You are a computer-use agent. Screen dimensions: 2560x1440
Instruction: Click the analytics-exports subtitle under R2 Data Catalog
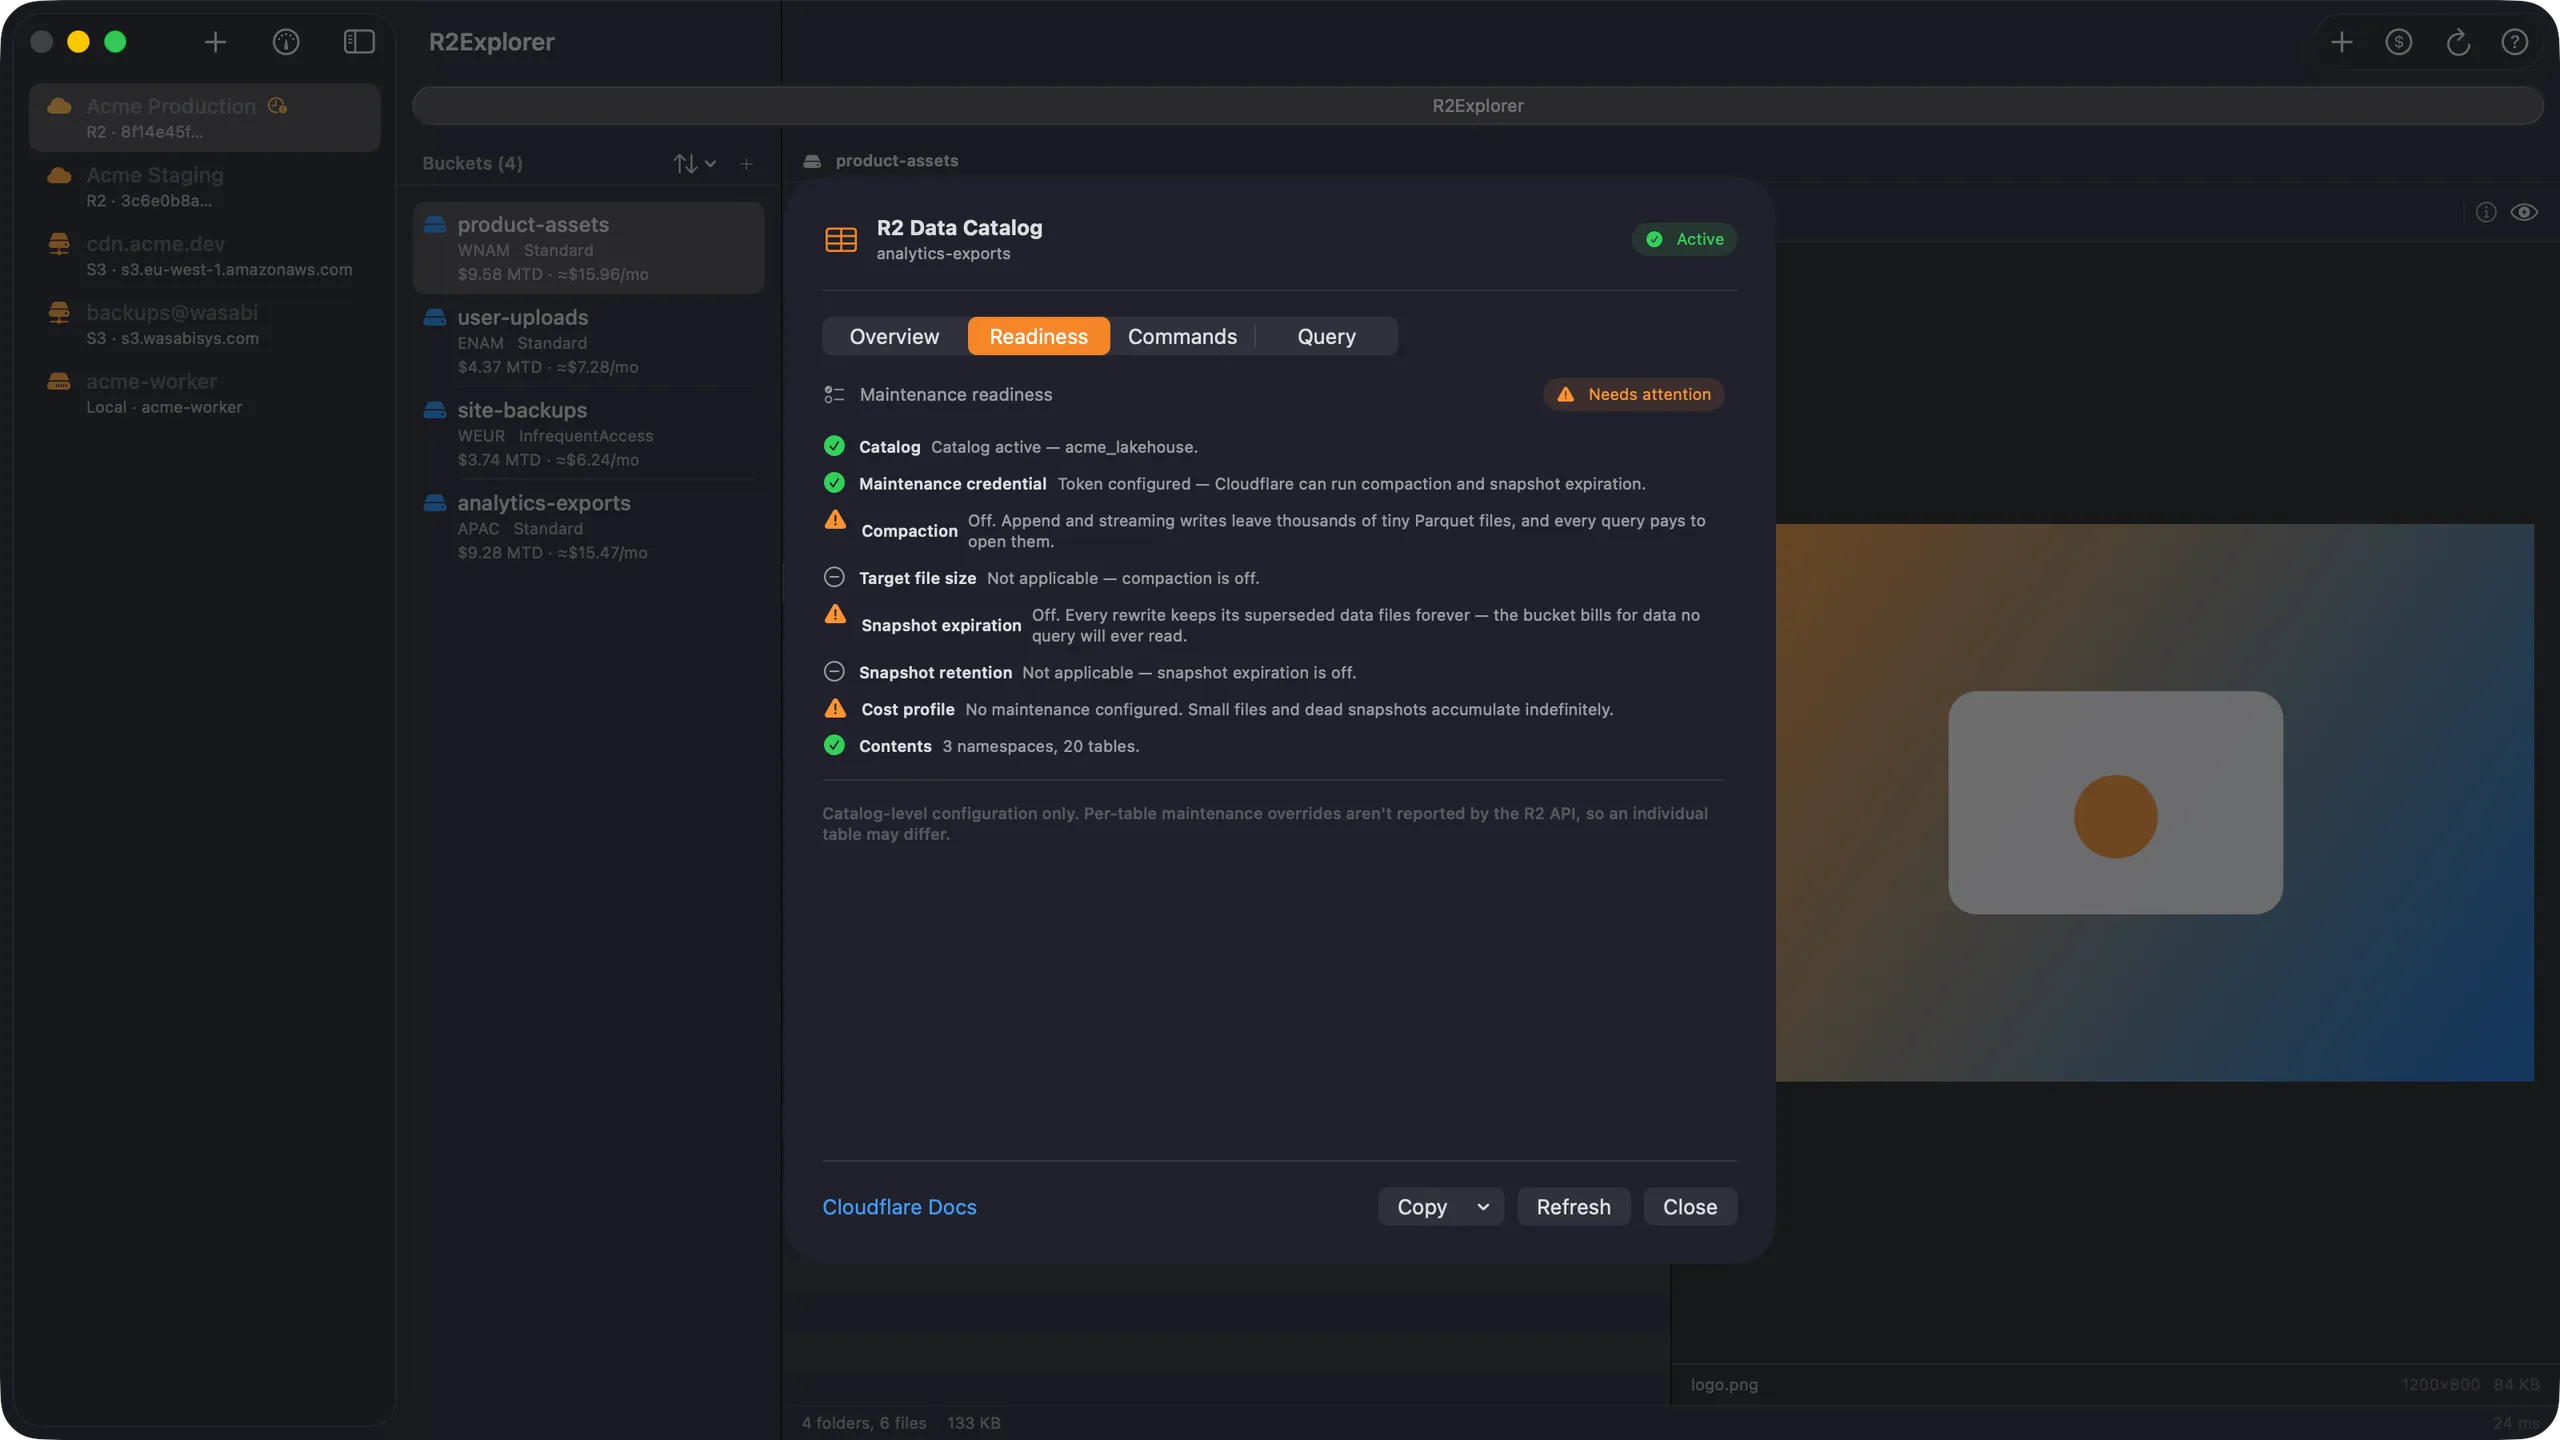(943, 254)
